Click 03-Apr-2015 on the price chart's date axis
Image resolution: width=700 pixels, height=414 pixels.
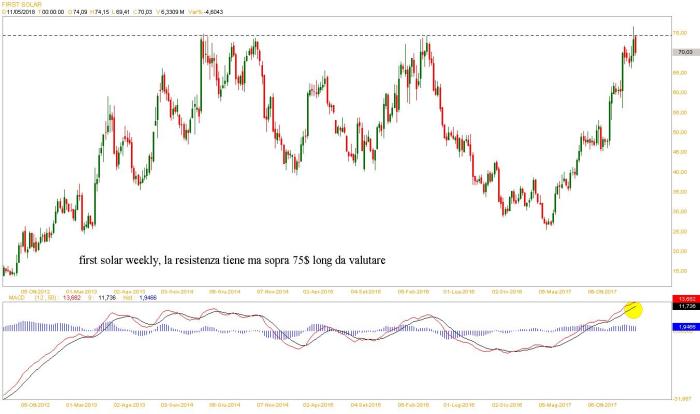click(318, 292)
